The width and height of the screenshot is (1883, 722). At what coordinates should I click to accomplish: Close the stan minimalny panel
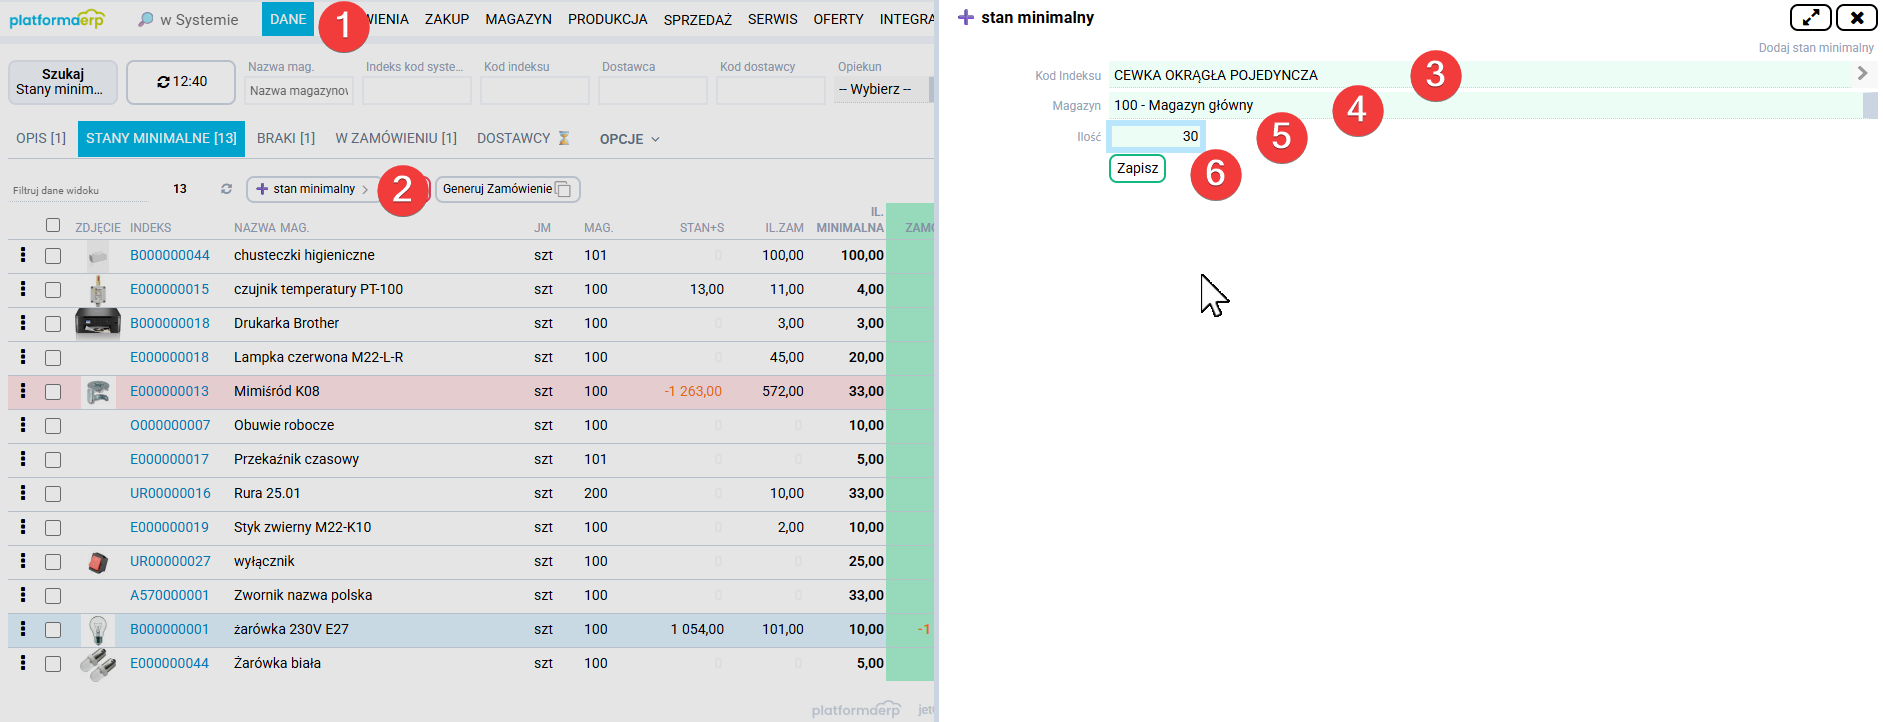click(x=1857, y=18)
